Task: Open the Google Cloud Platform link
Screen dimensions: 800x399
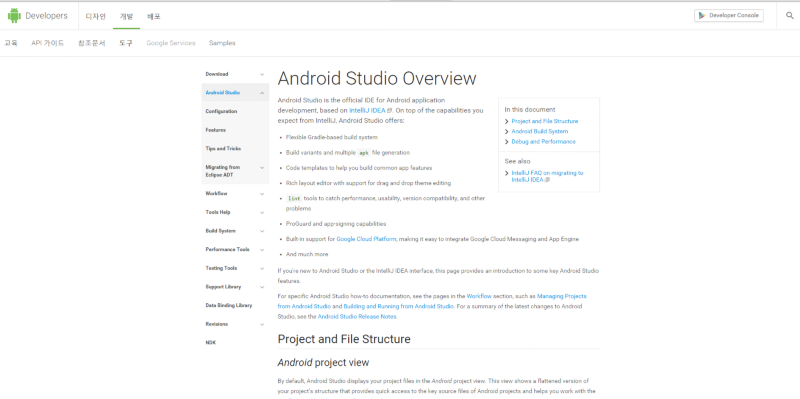Action: tap(366, 239)
